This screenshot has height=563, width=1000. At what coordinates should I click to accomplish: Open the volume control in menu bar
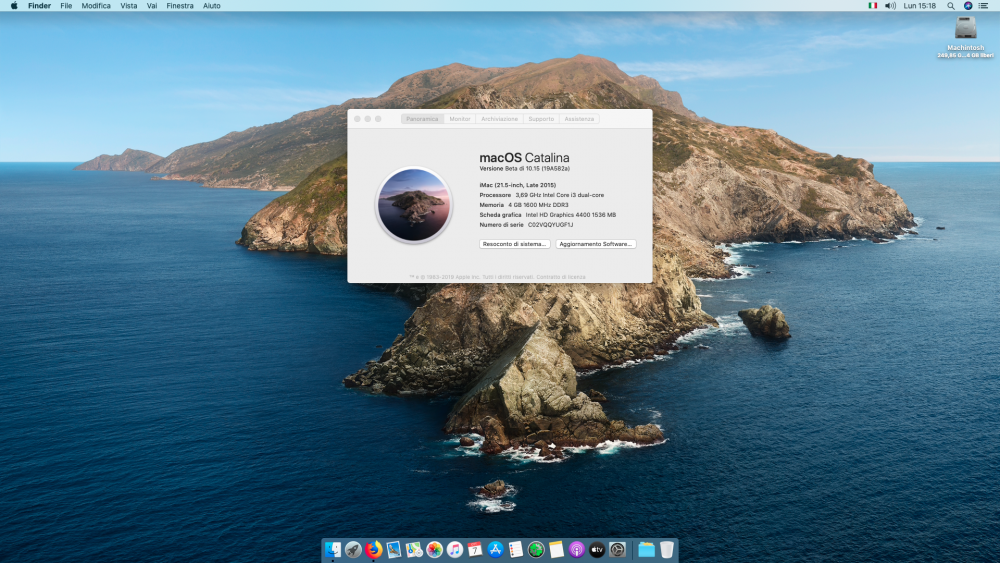pyautogui.click(x=890, y=6)
